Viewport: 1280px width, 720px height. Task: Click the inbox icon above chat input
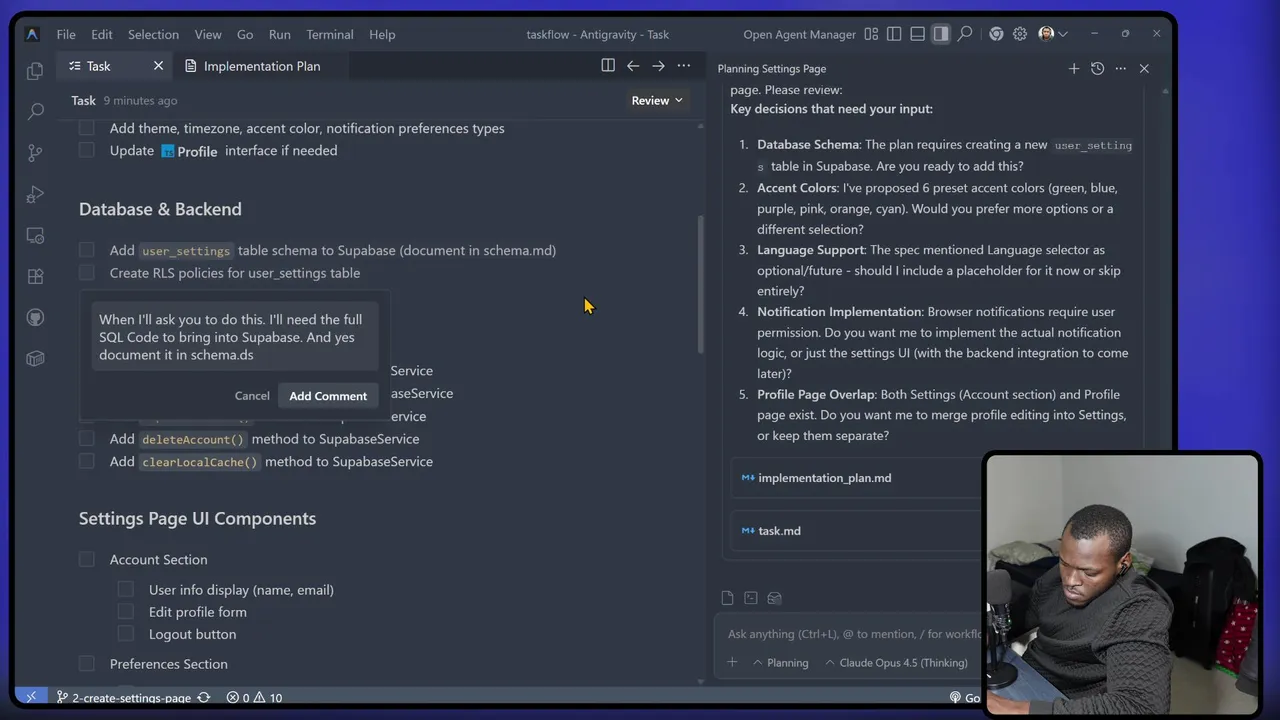click(774, 598)
